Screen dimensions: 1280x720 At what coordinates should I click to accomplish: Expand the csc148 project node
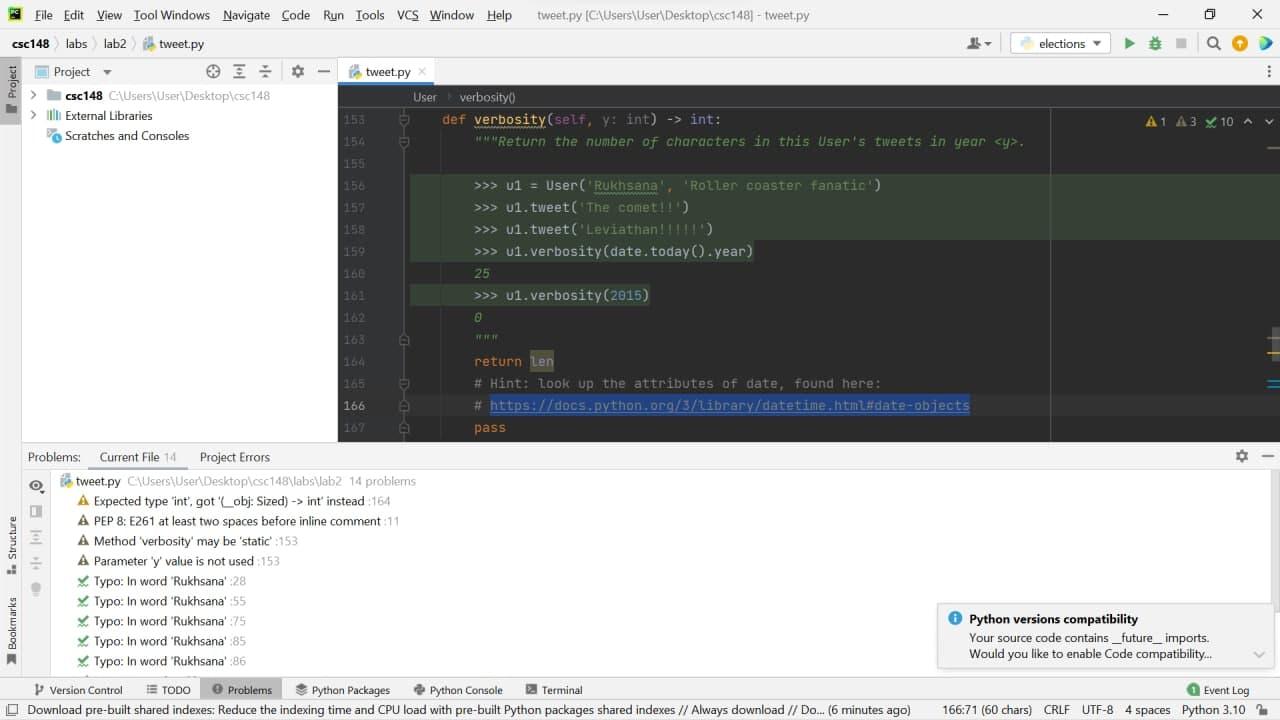(x=33, y=95)
